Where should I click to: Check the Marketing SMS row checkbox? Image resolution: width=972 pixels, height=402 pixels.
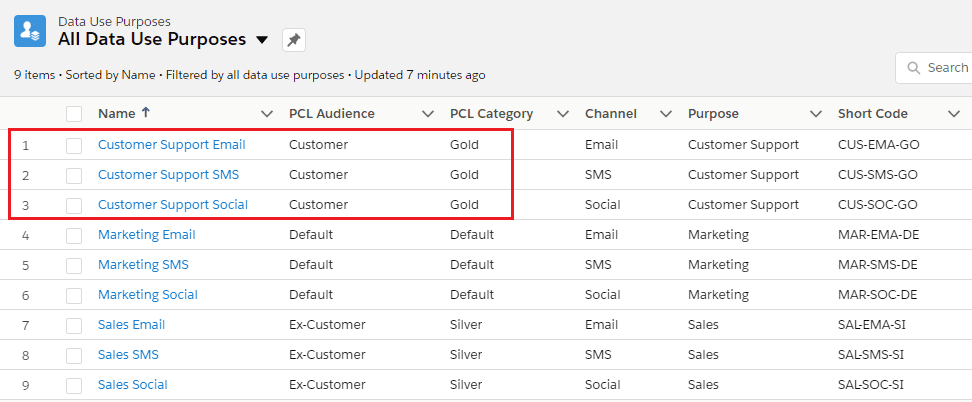[x=74, y=265]
